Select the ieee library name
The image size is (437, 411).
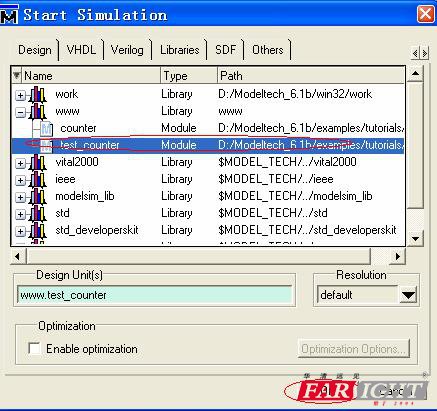pos(65,179)
